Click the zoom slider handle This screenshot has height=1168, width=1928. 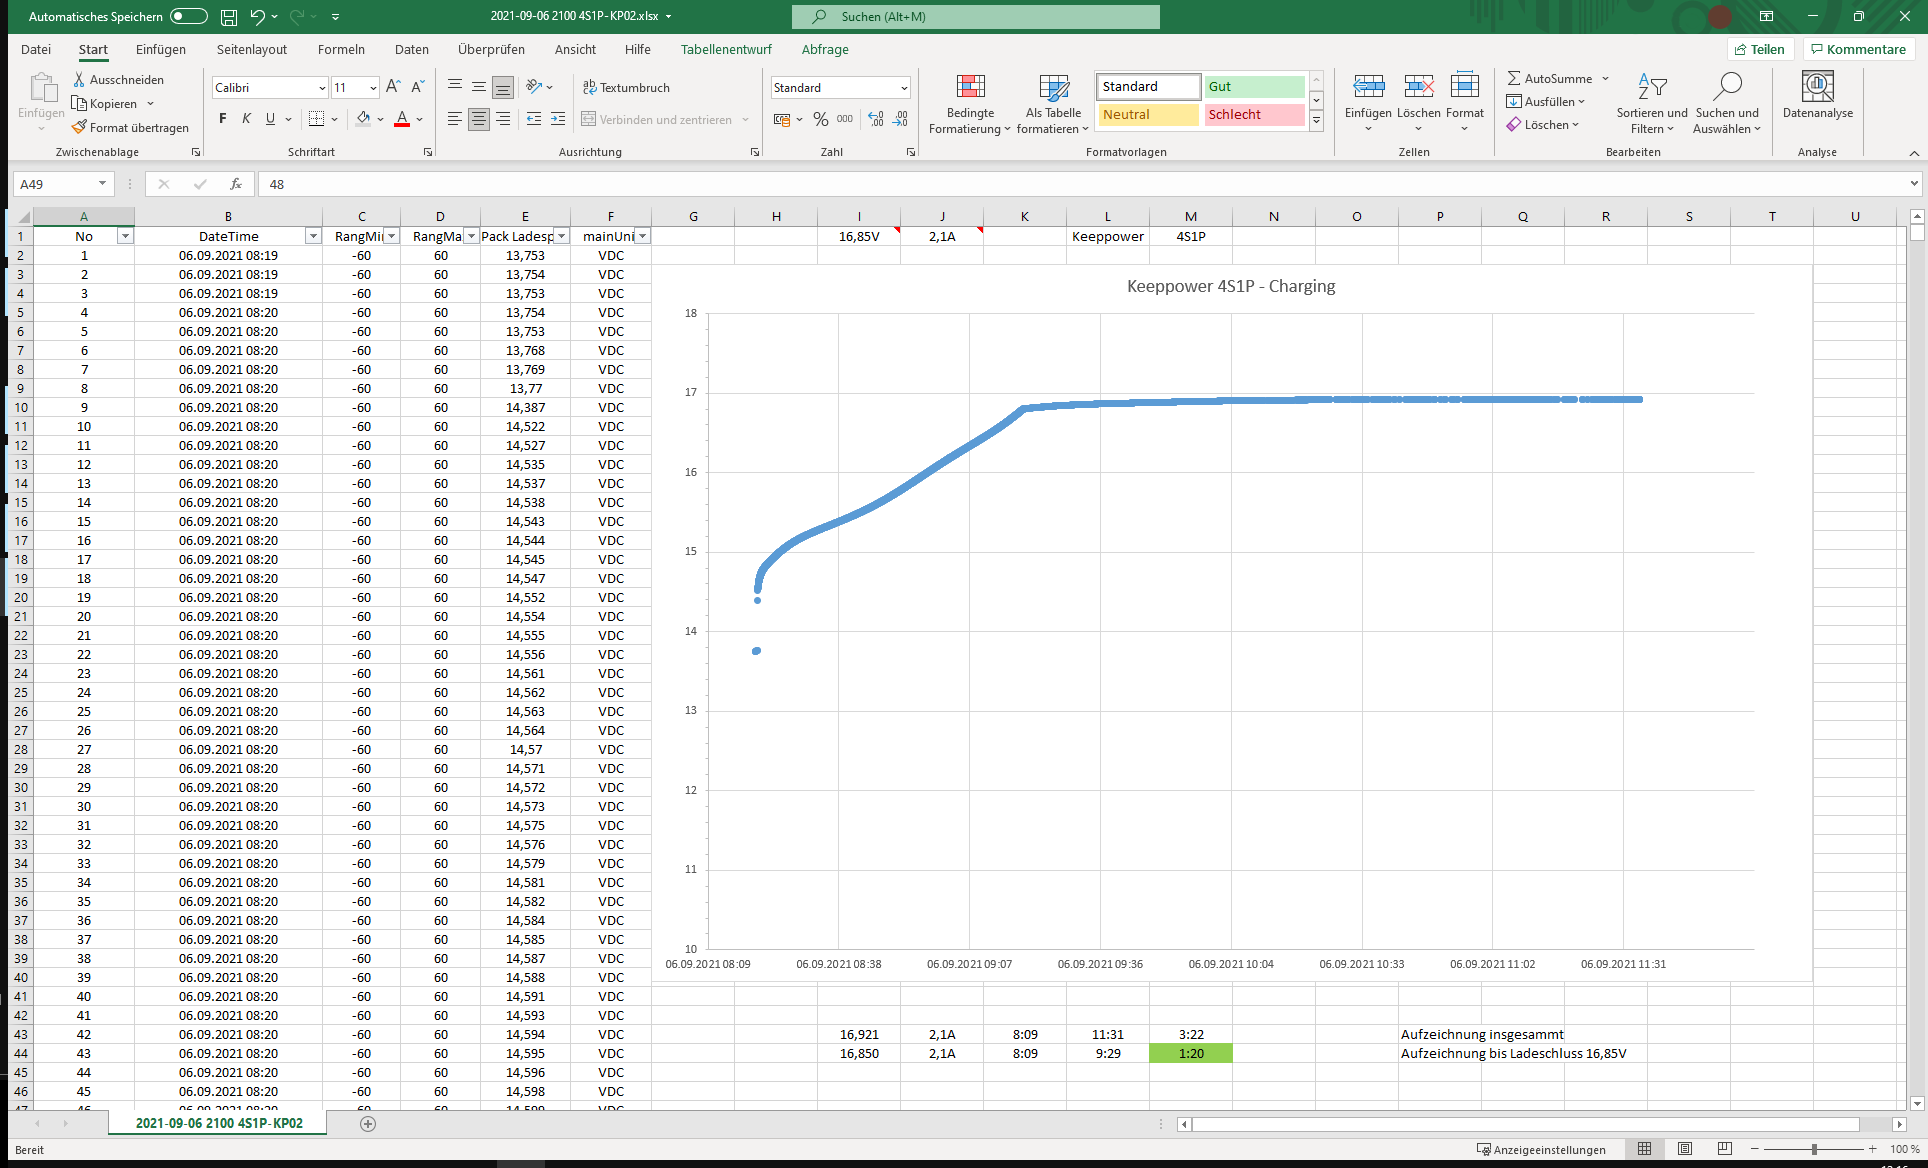1814,1149
